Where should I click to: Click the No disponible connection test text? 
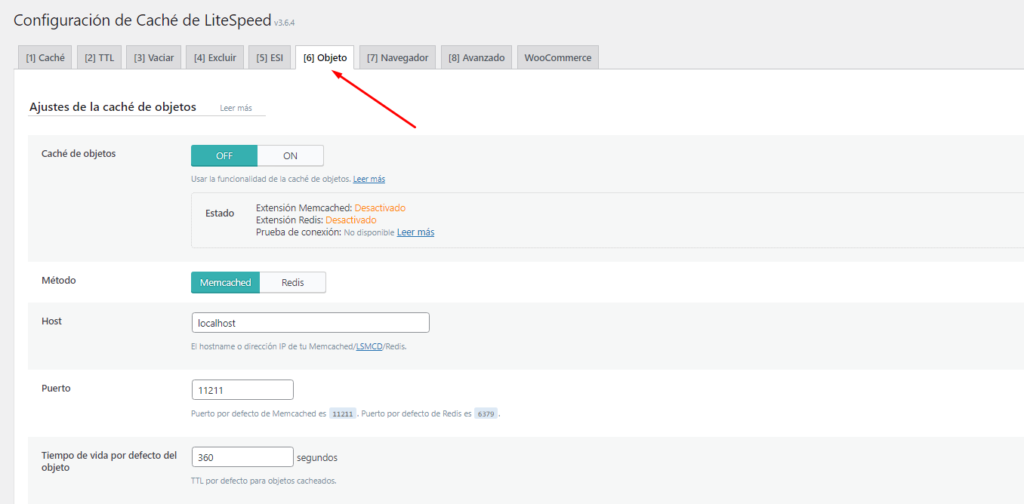click(369, 232)
